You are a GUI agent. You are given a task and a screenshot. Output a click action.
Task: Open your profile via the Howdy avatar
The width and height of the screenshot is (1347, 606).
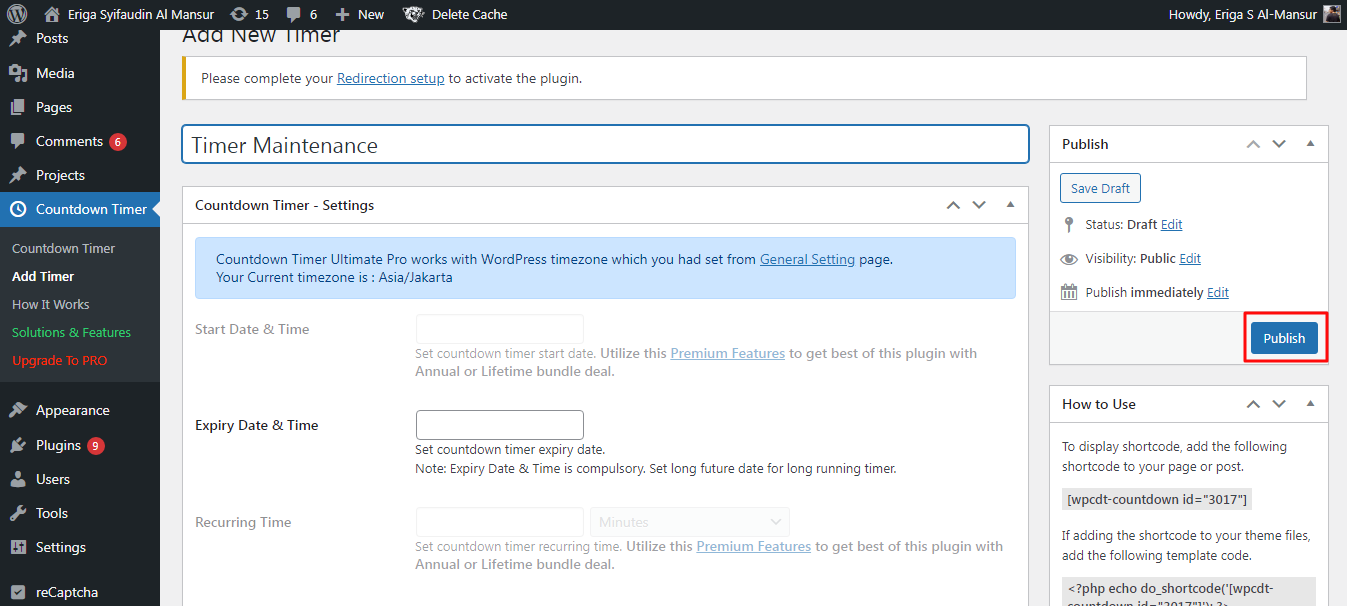[1330, 14]
